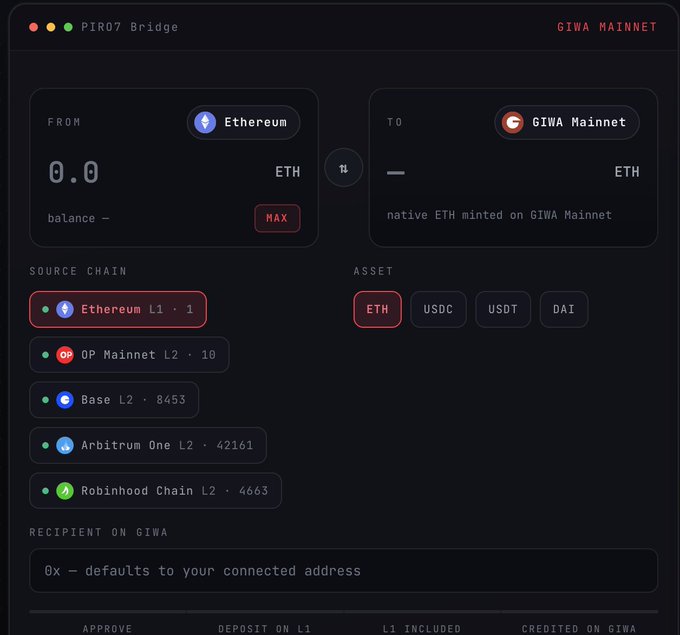680x635 pixels.
Task: Click 'native ETH minted on GIWA Mainnet' text
Action: click(499, 215)
